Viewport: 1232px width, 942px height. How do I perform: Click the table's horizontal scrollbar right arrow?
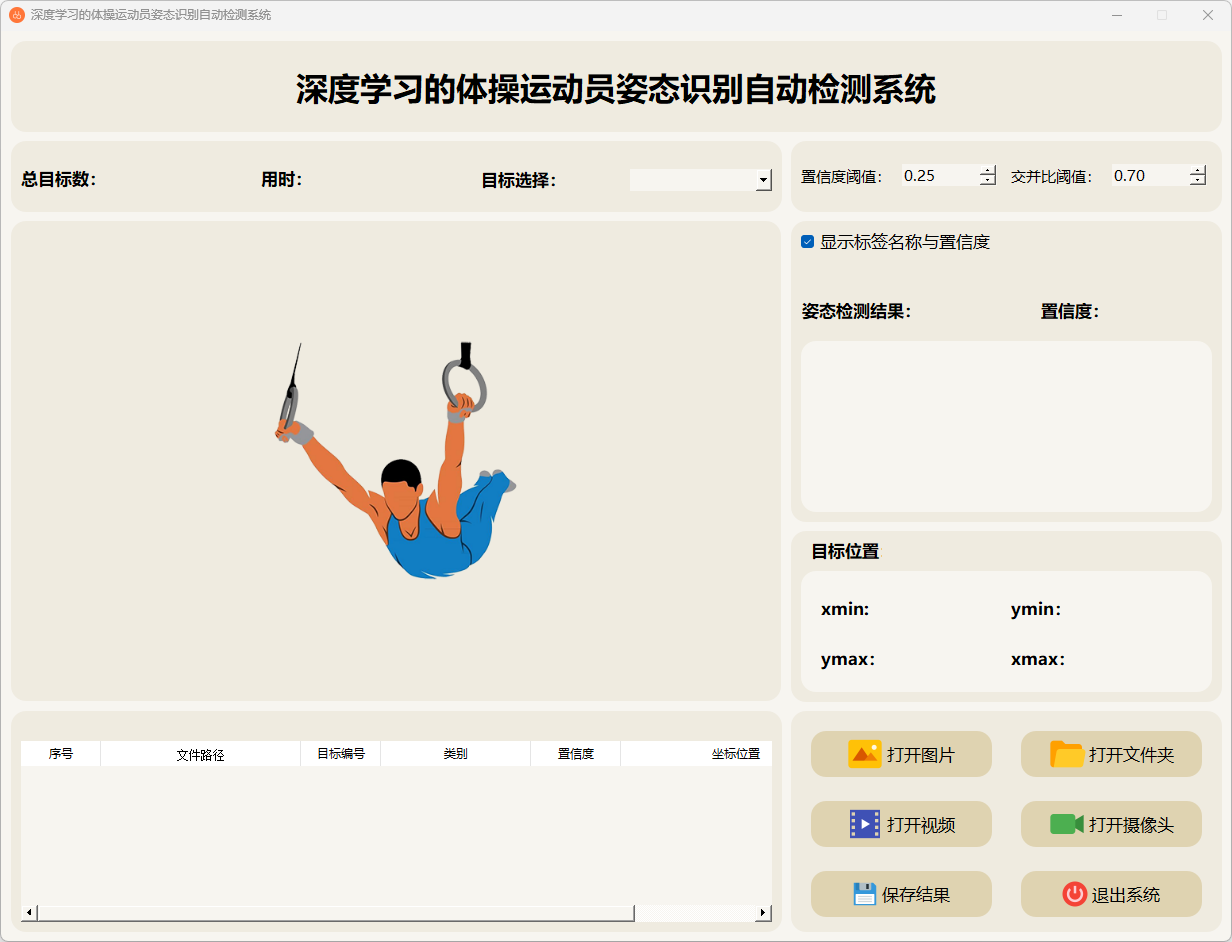763,913
